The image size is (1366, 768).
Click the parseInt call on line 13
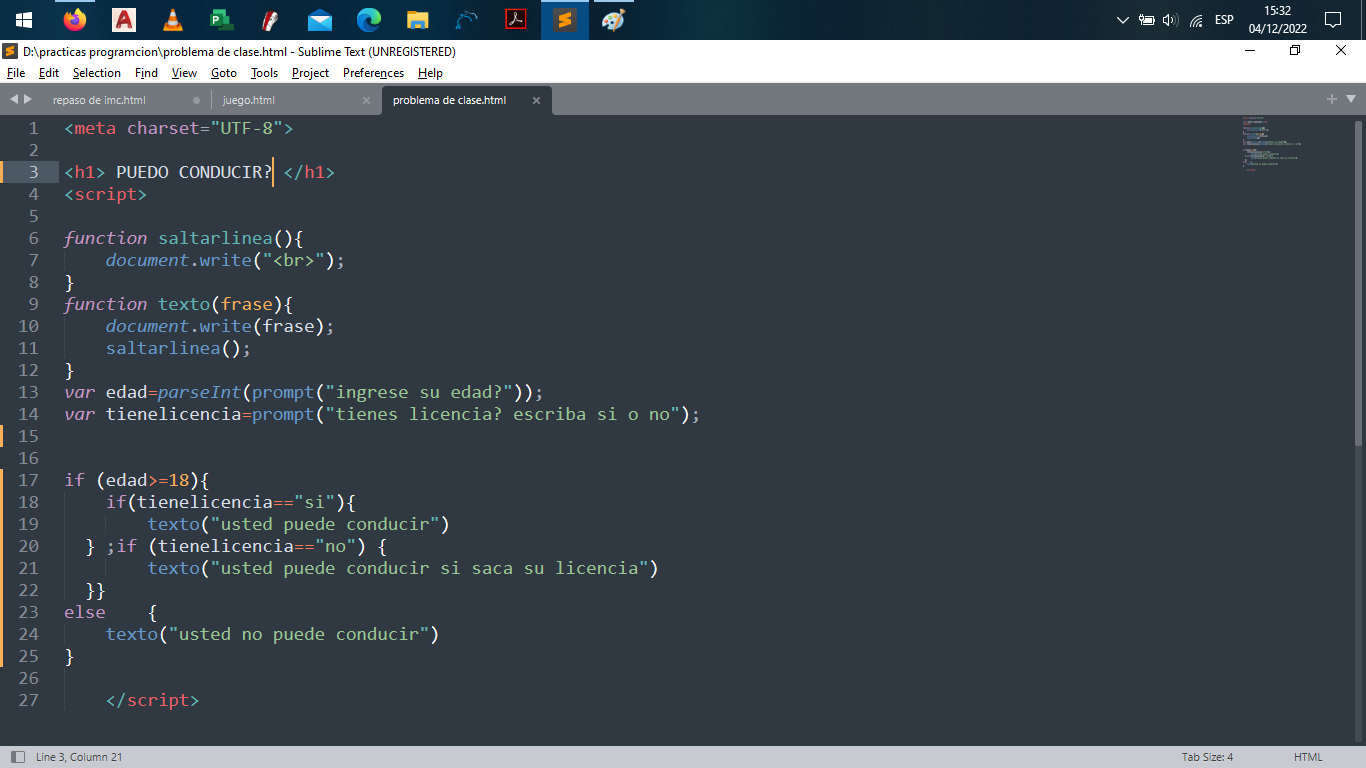point(199,392)
